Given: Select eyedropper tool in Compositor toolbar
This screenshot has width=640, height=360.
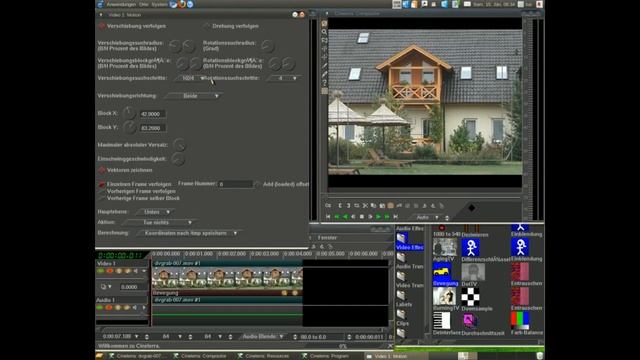Looking at the screenshot, I should click(324, 74).
